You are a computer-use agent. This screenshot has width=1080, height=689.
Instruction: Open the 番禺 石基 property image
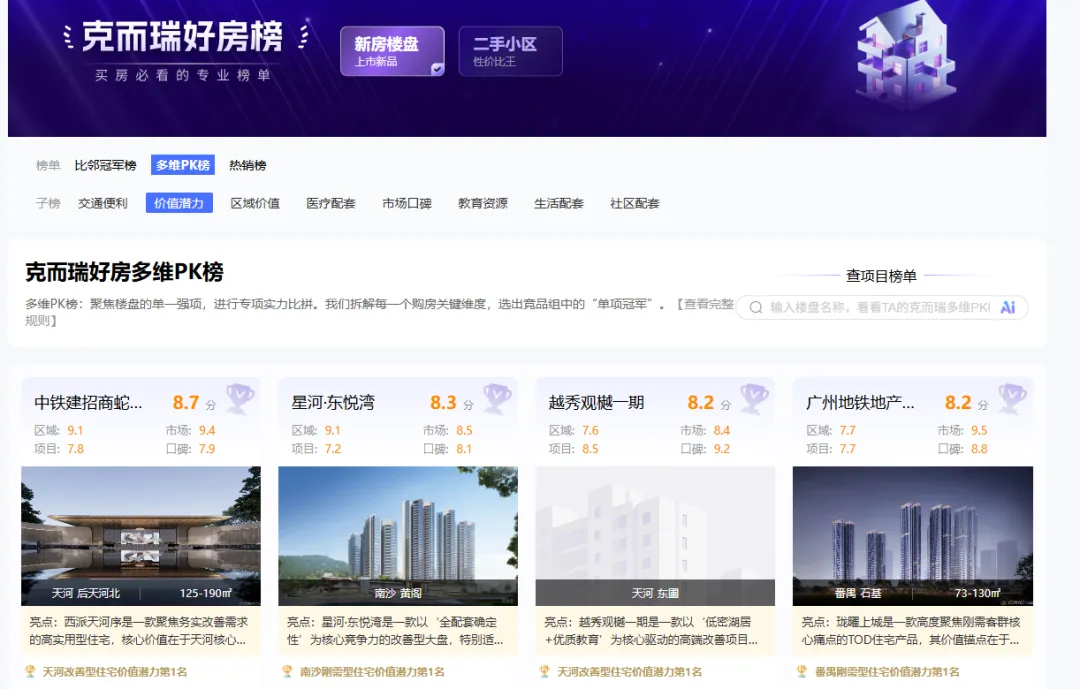(x=913, y=536)
